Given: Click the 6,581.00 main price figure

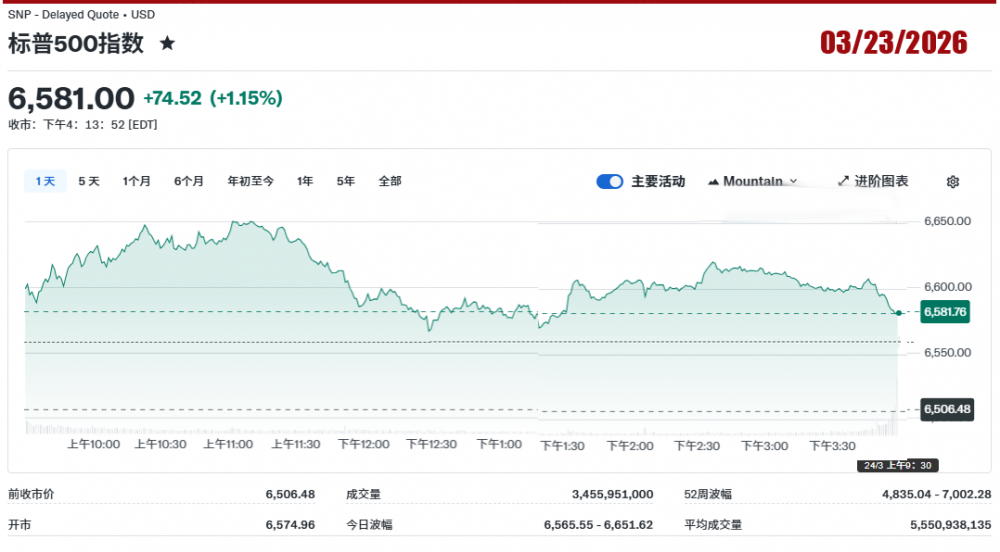Looking at the screenshot, I should tap(71, 98).
